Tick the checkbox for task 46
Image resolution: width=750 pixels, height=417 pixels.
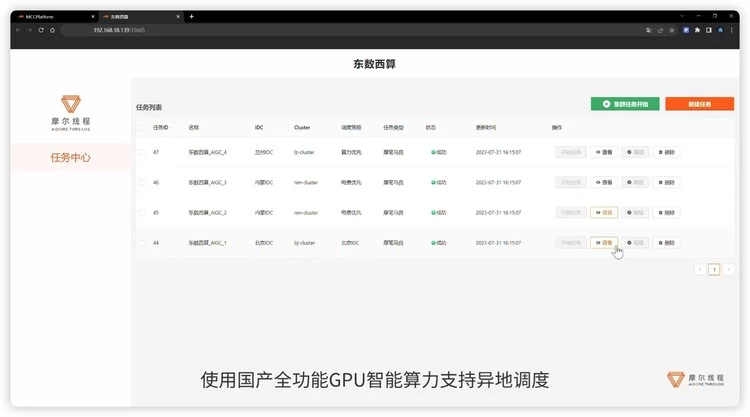pos(142,183)
